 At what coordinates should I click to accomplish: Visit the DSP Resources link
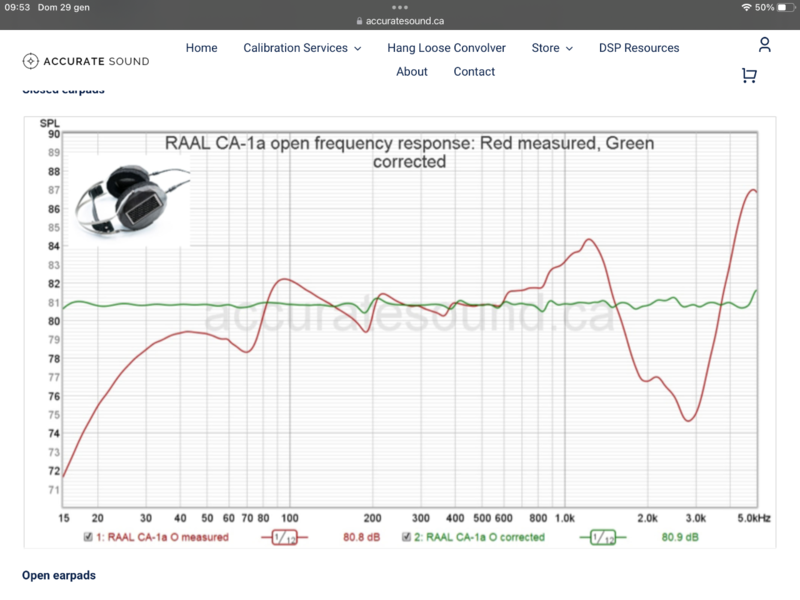coord(638,48)
